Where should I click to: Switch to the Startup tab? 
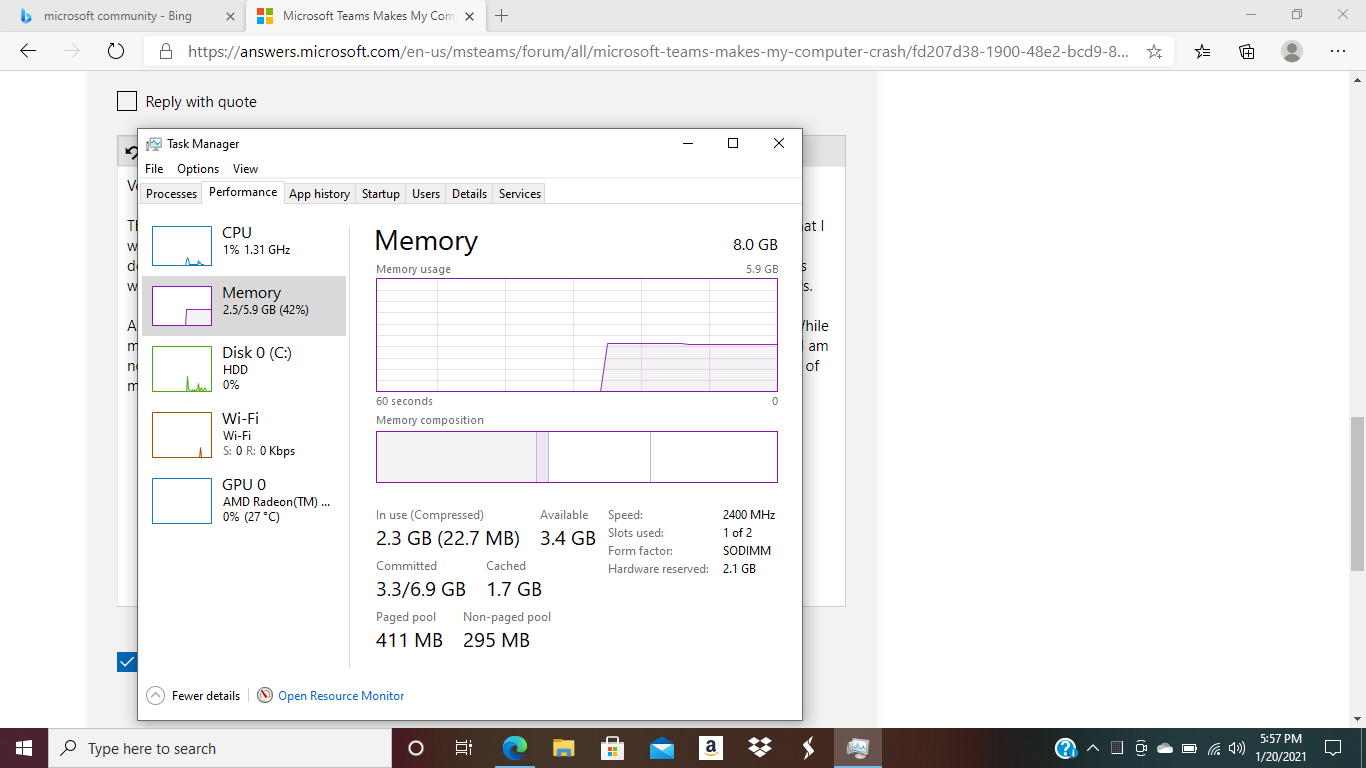tap(380, 194)
